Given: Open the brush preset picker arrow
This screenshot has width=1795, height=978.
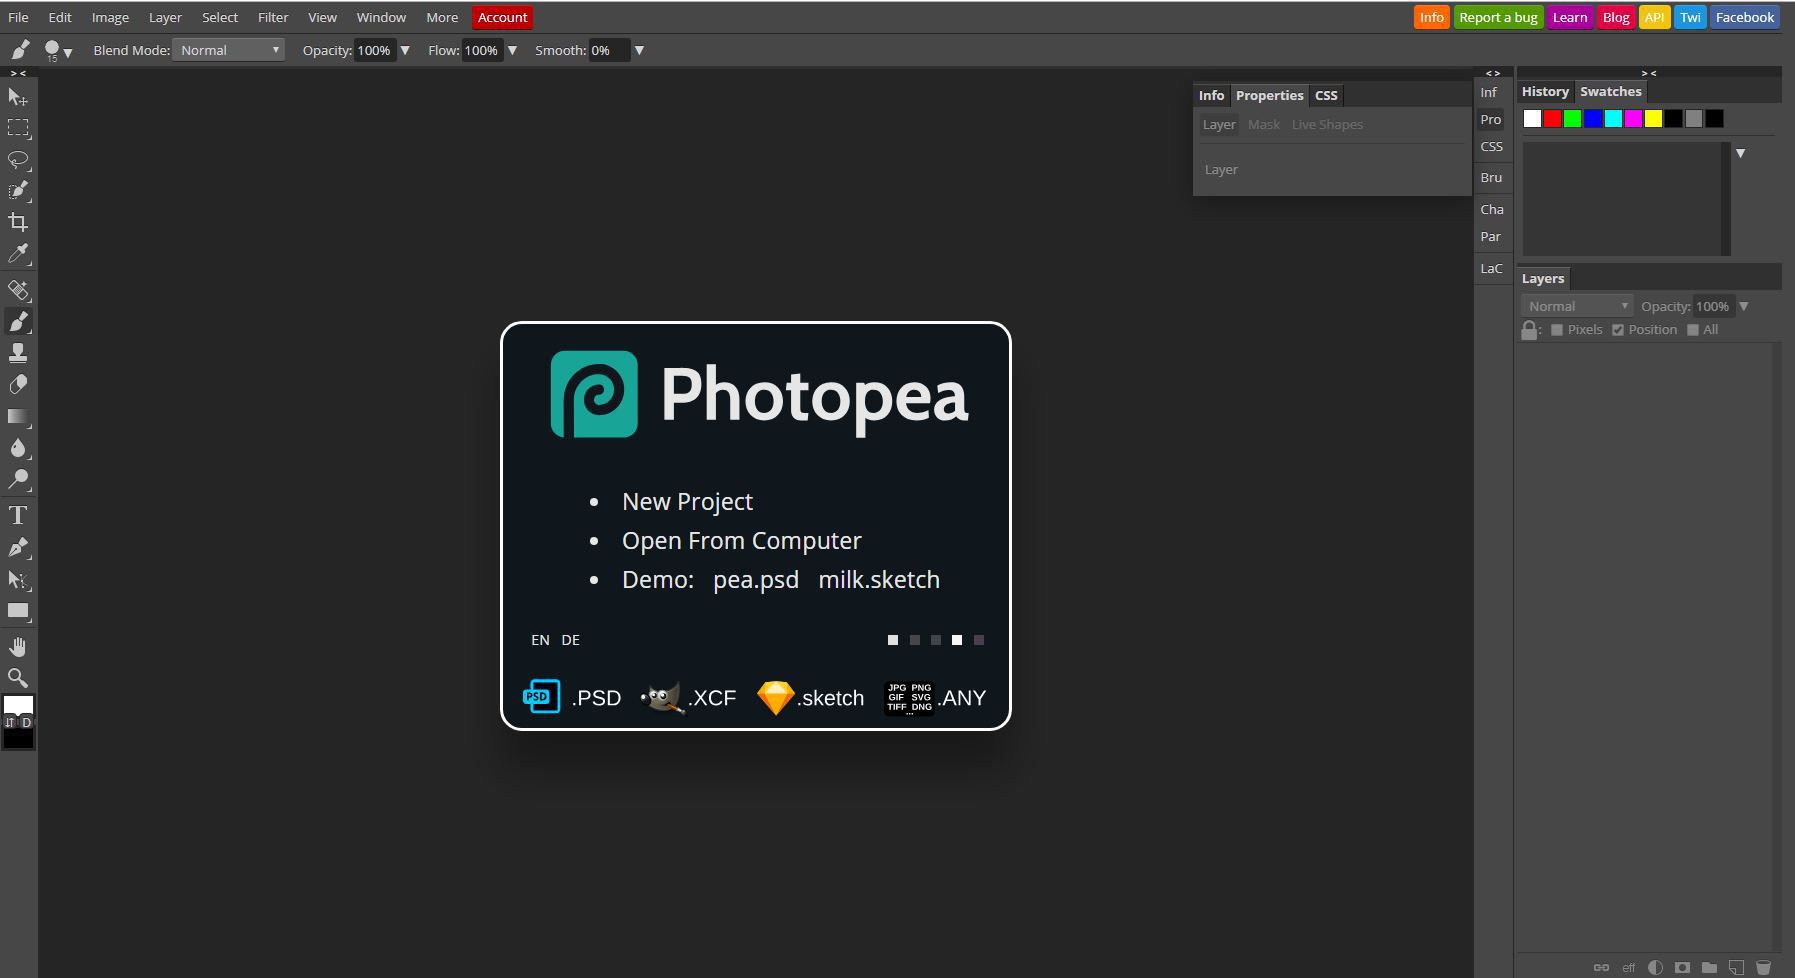Looking at the screenshot, I should pyautogui.click(x=68, y=52).
